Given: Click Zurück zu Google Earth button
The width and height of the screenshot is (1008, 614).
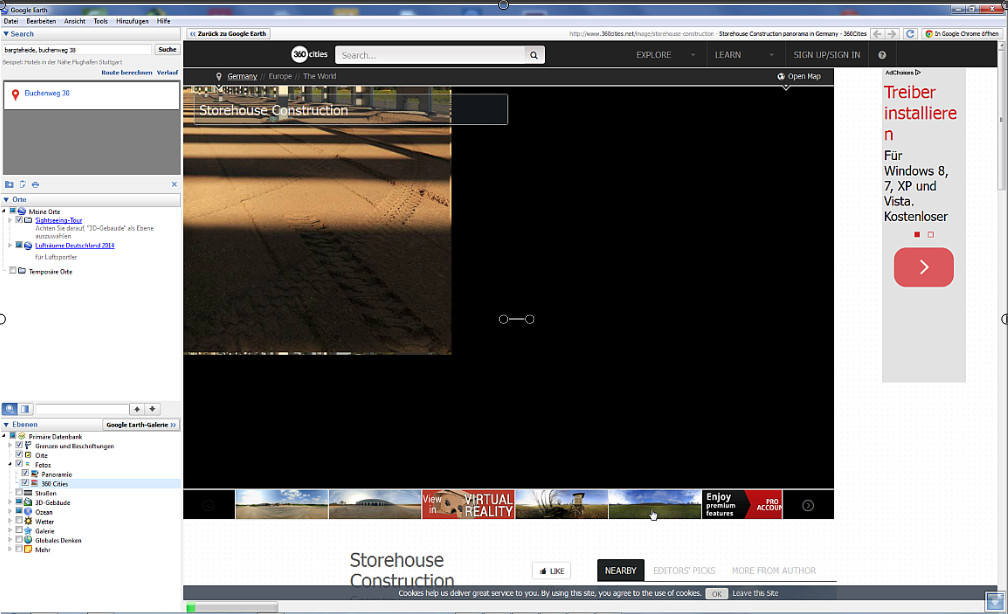Looking at the screenshot, I should point(228,33).
